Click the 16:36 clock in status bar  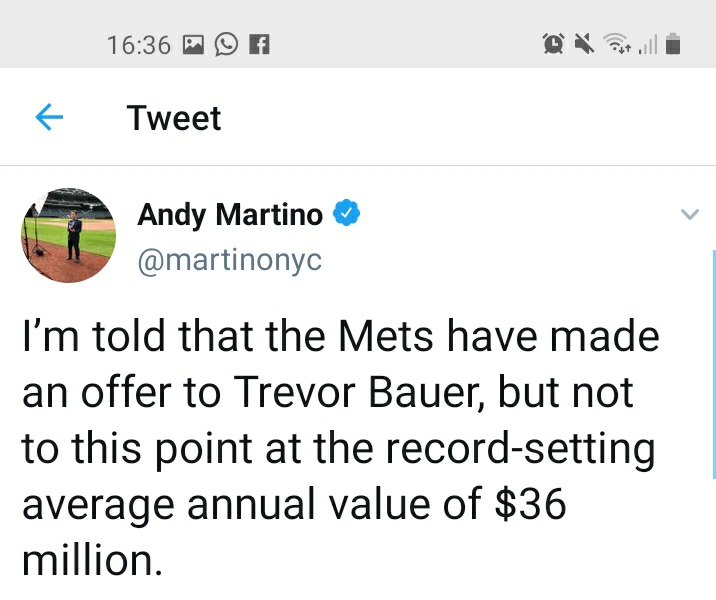point(138,44)
